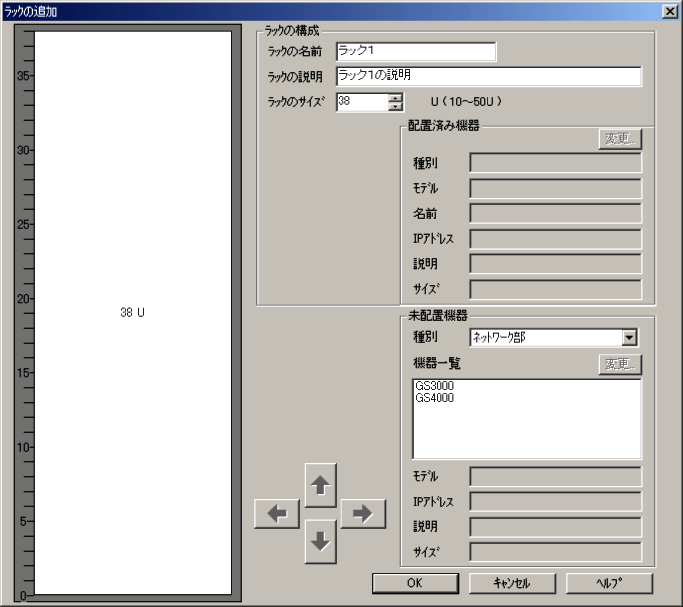The image size is (683, 607).
Task: Decrease rack size with spinner down arrow
Action: click(x=395, y=107)
